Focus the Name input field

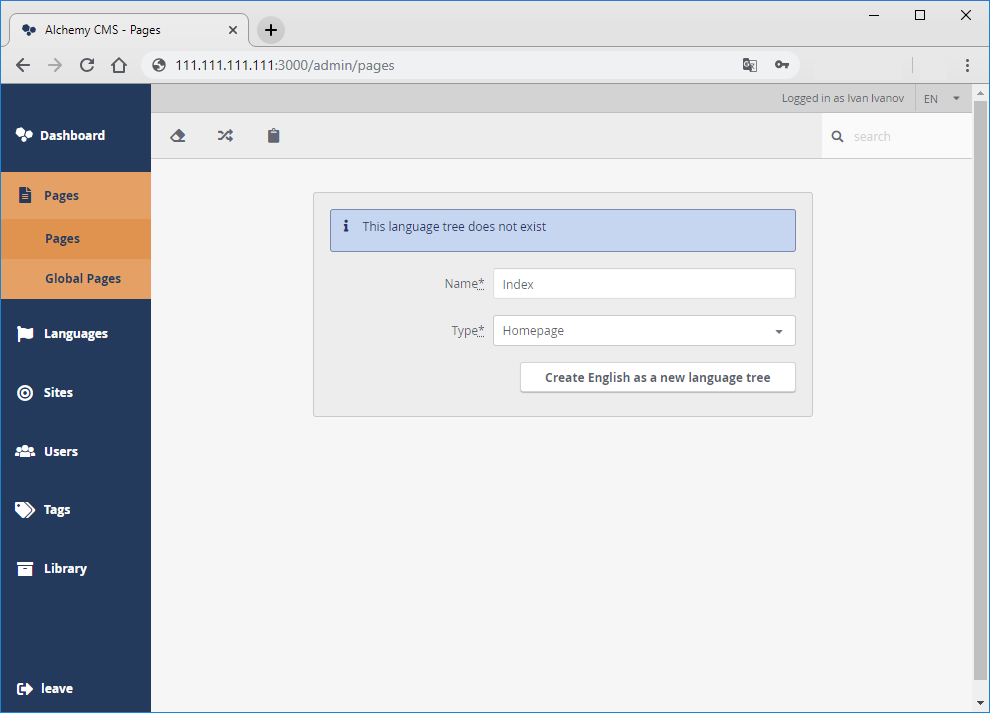[x=644, y=284]
